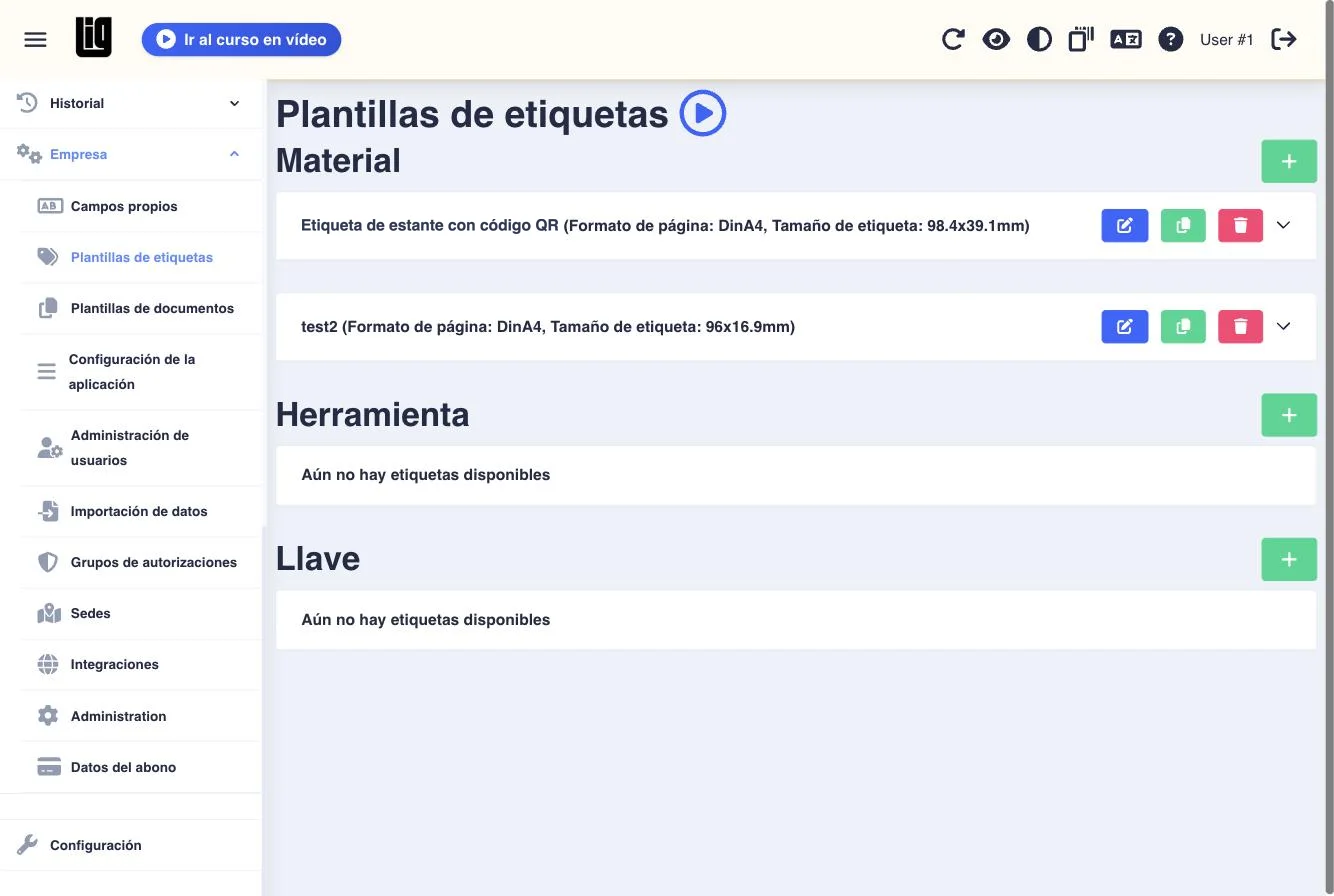Select Plantillas de etiquetas menu item
This screenshot has height=896, width=1334.
tap(140, 257)
